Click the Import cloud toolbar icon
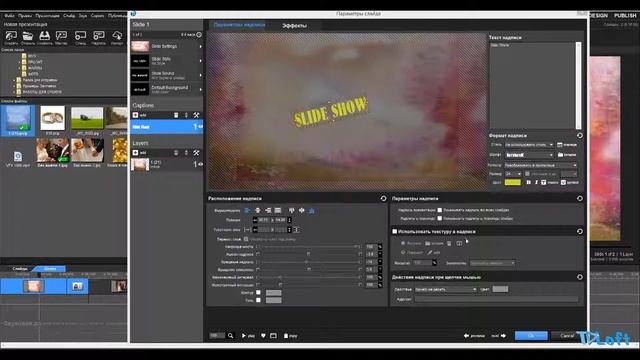The image size is (640, 360). (x=117, y=36)
